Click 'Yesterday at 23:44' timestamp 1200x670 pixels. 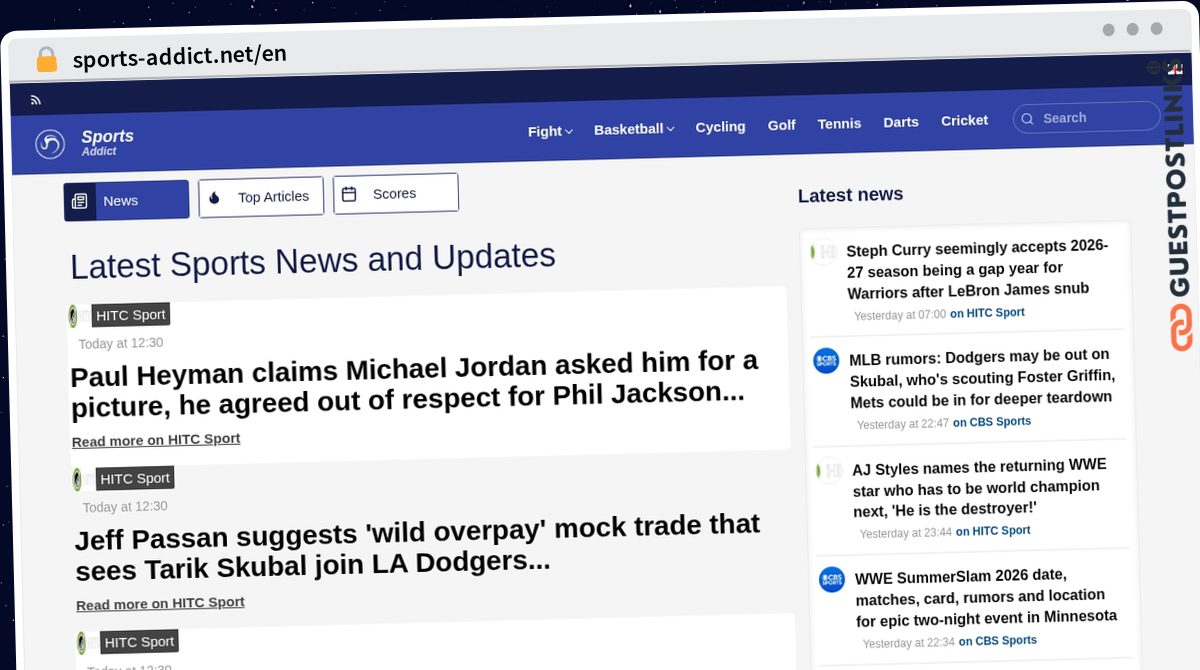coord(906,533)
